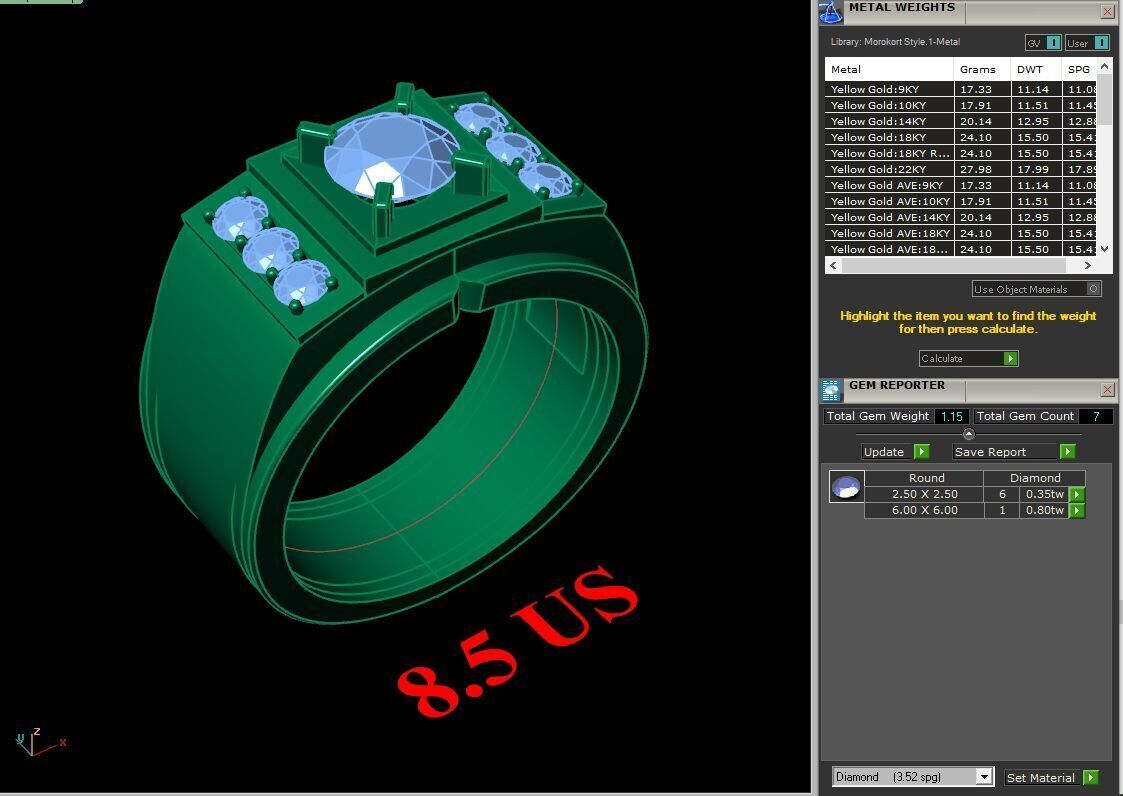Select the Yellow Gold:18KY row

click(960, 137)
